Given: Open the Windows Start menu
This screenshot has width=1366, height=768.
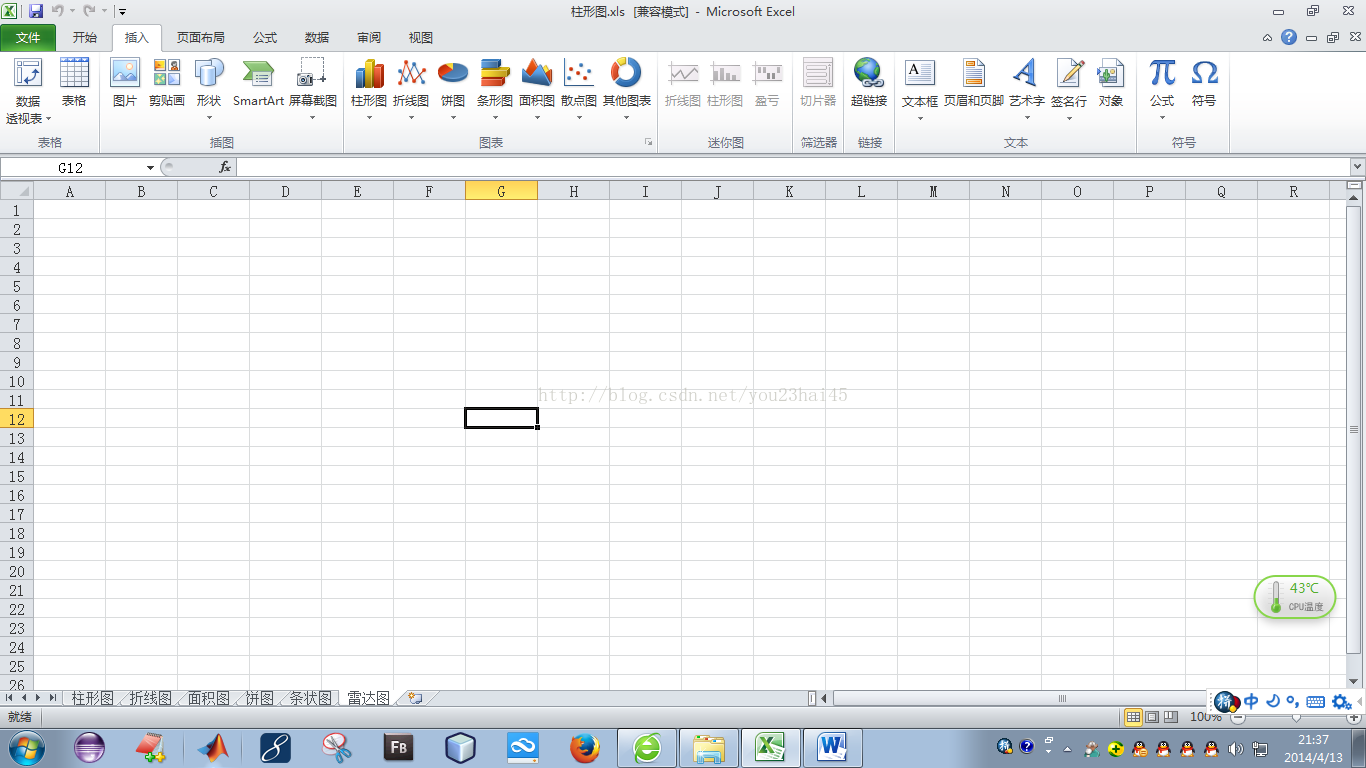Looking at the screenshot, I should pos(27,747).
